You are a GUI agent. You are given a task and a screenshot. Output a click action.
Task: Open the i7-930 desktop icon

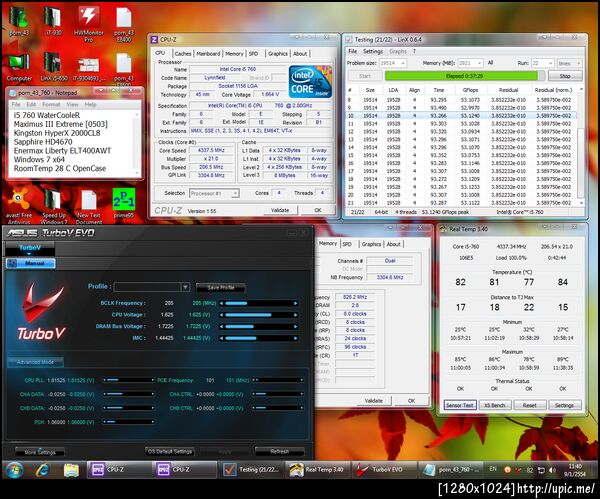[x=53, y=22]
